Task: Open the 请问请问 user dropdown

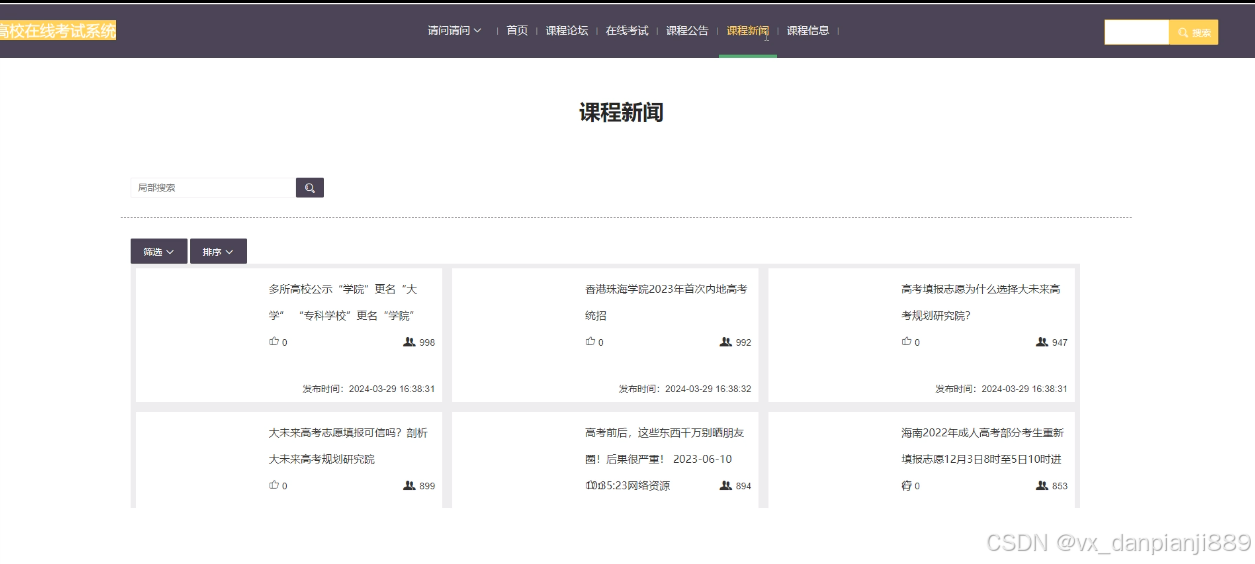Action: (x=454, y=31)
